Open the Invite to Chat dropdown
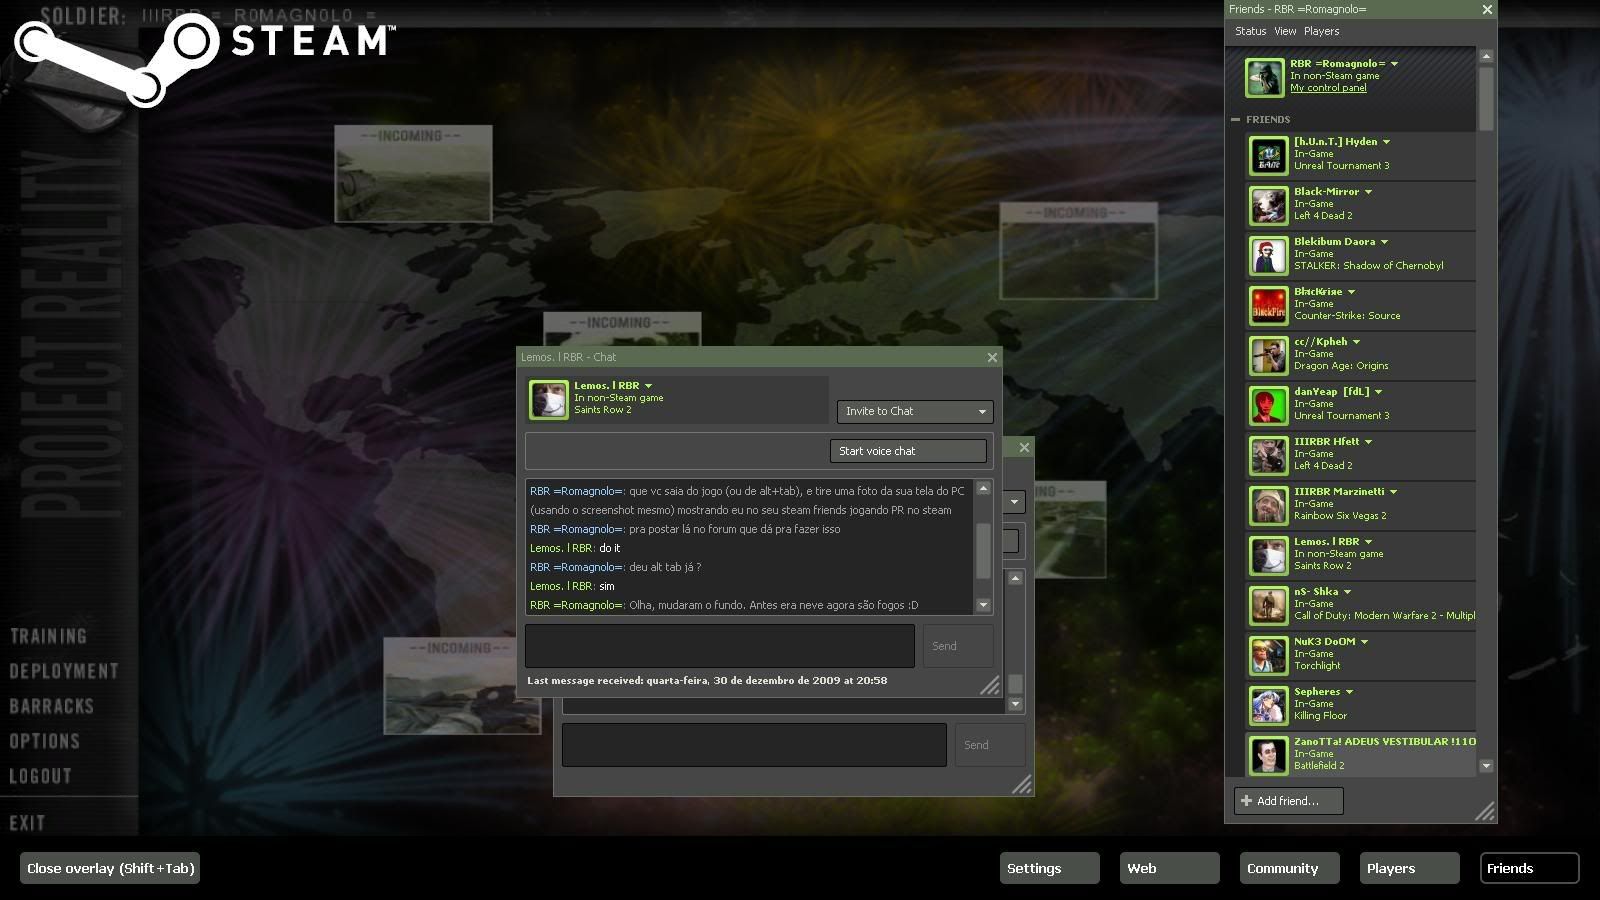The height and width of the screenshot is (900, 1600). tap(914, 411)
